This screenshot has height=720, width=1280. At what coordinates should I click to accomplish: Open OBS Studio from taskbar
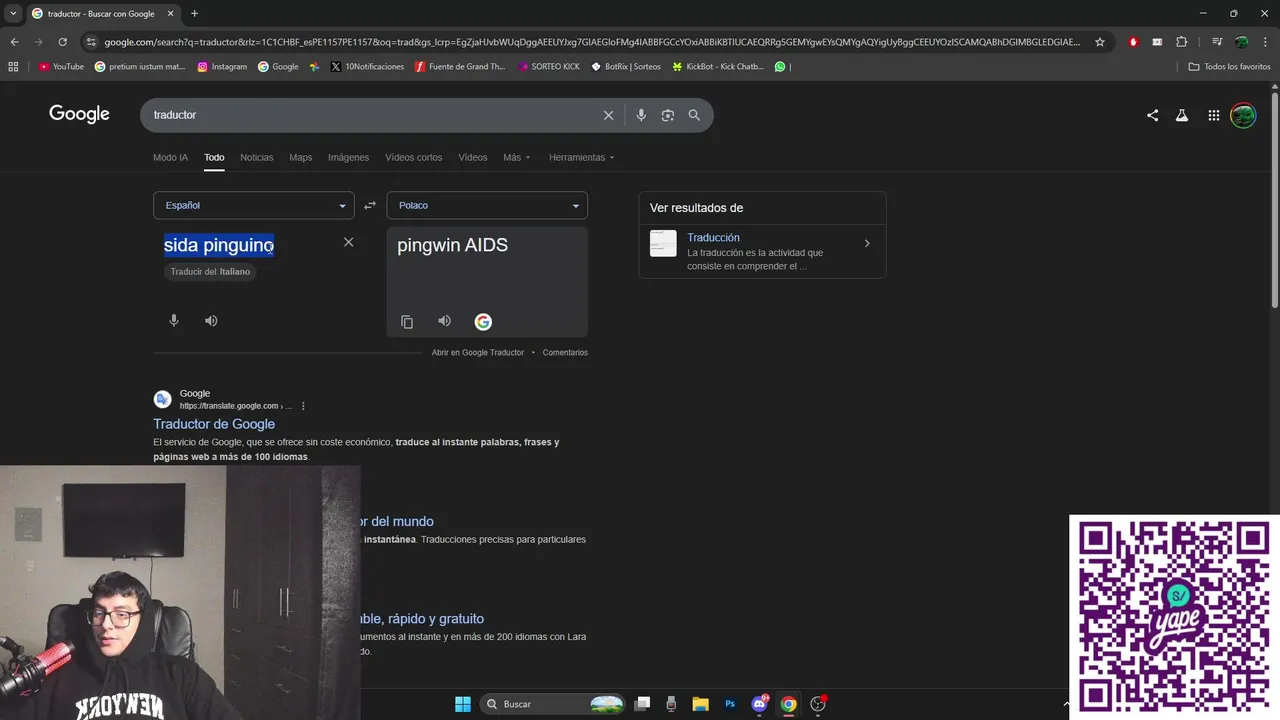[818, 704]
